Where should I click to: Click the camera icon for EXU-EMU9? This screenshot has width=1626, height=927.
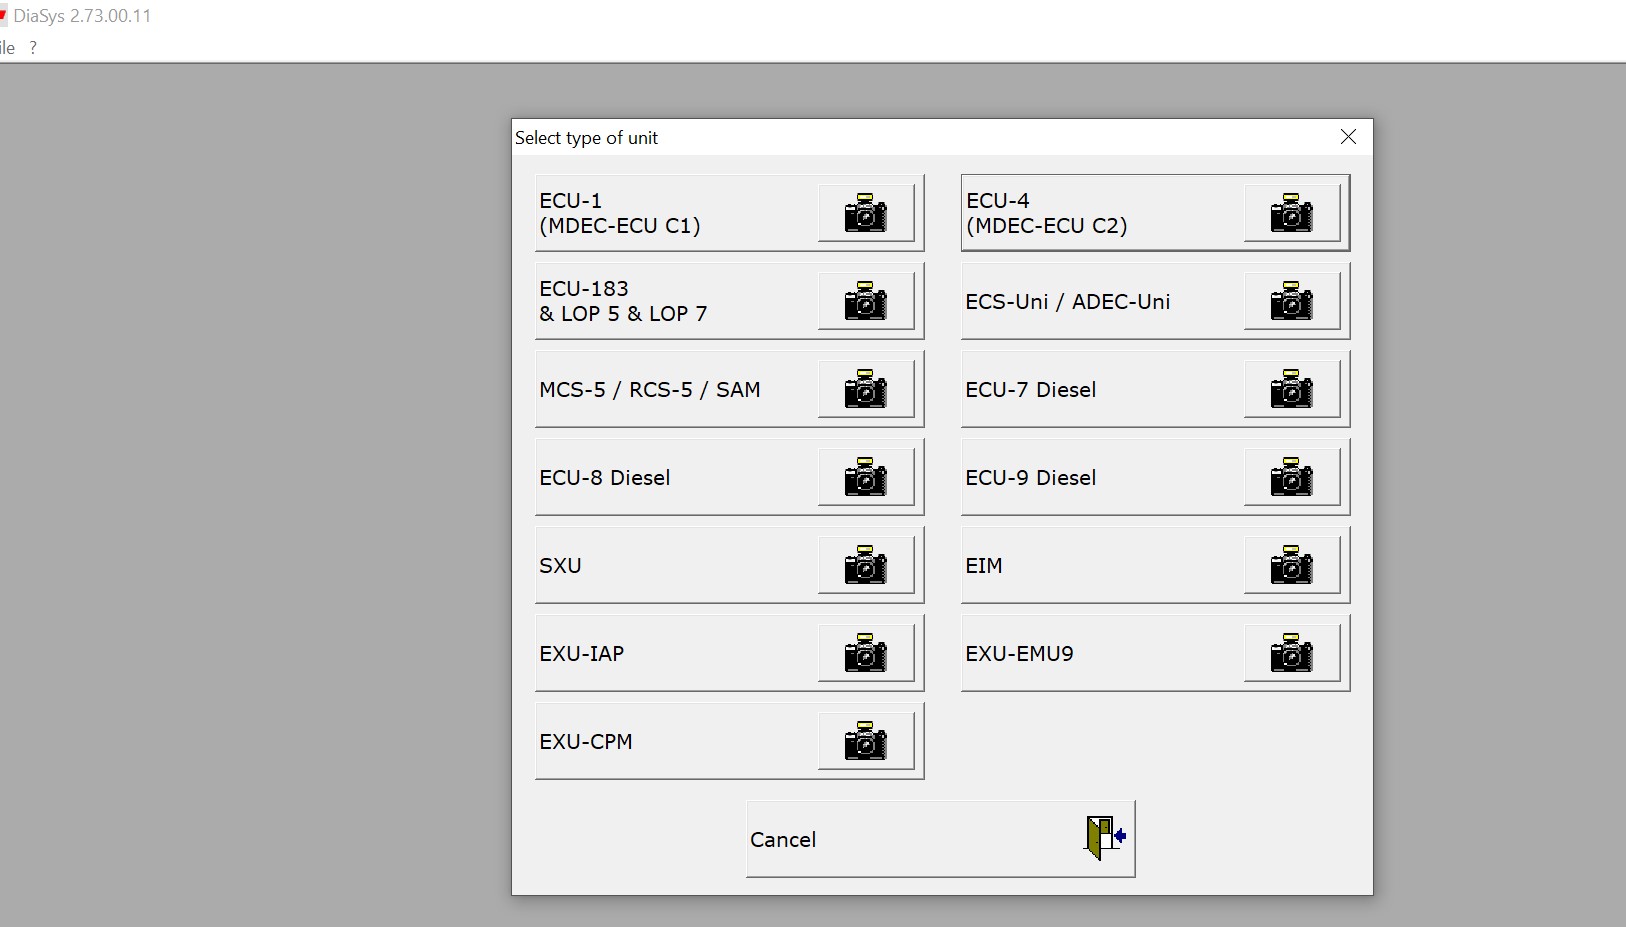pos(1291,652)
